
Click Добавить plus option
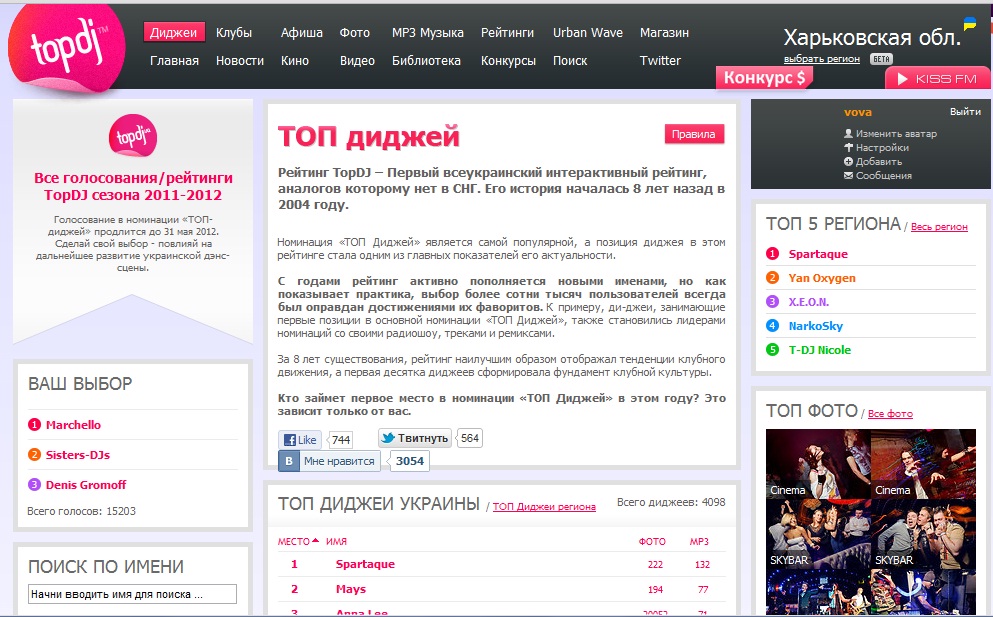tap(873, 162)
